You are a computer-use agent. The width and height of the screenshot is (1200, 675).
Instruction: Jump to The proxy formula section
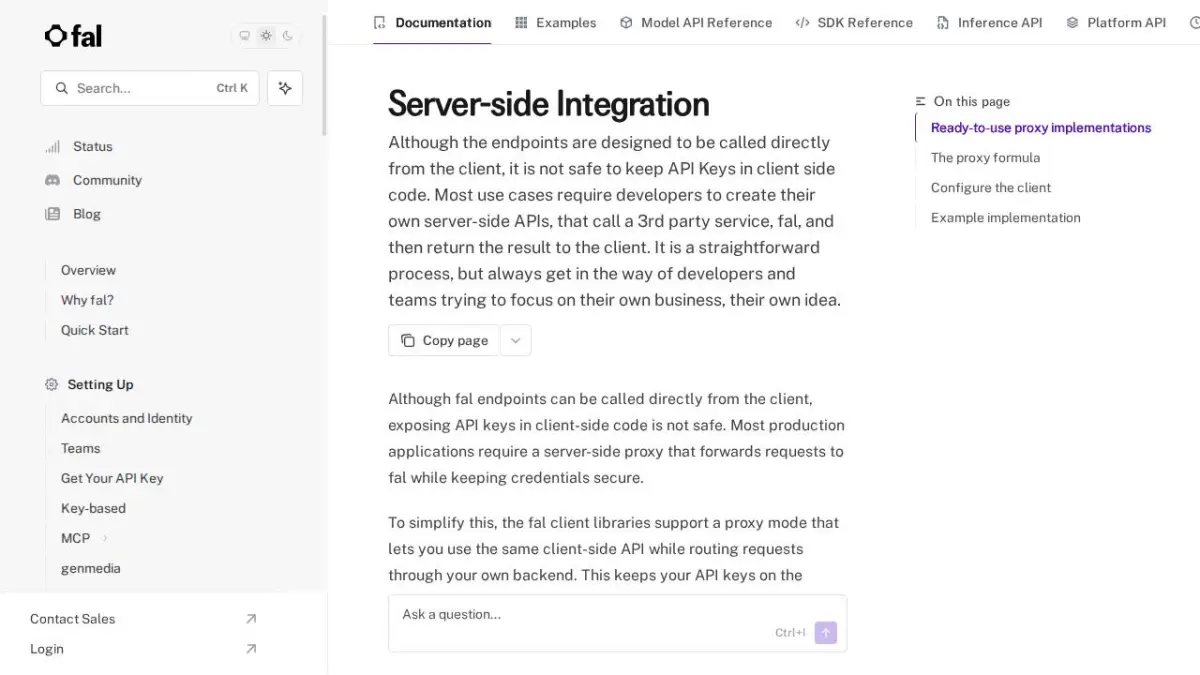coord(985,158)
